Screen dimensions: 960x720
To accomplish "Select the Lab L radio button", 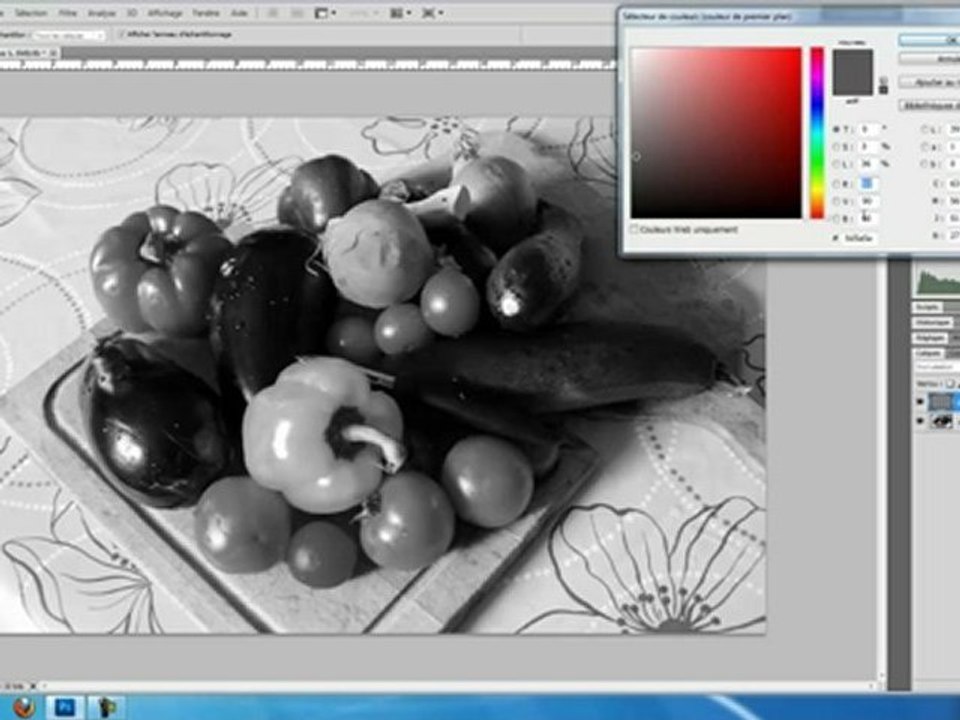I will (x=925, y=130).
